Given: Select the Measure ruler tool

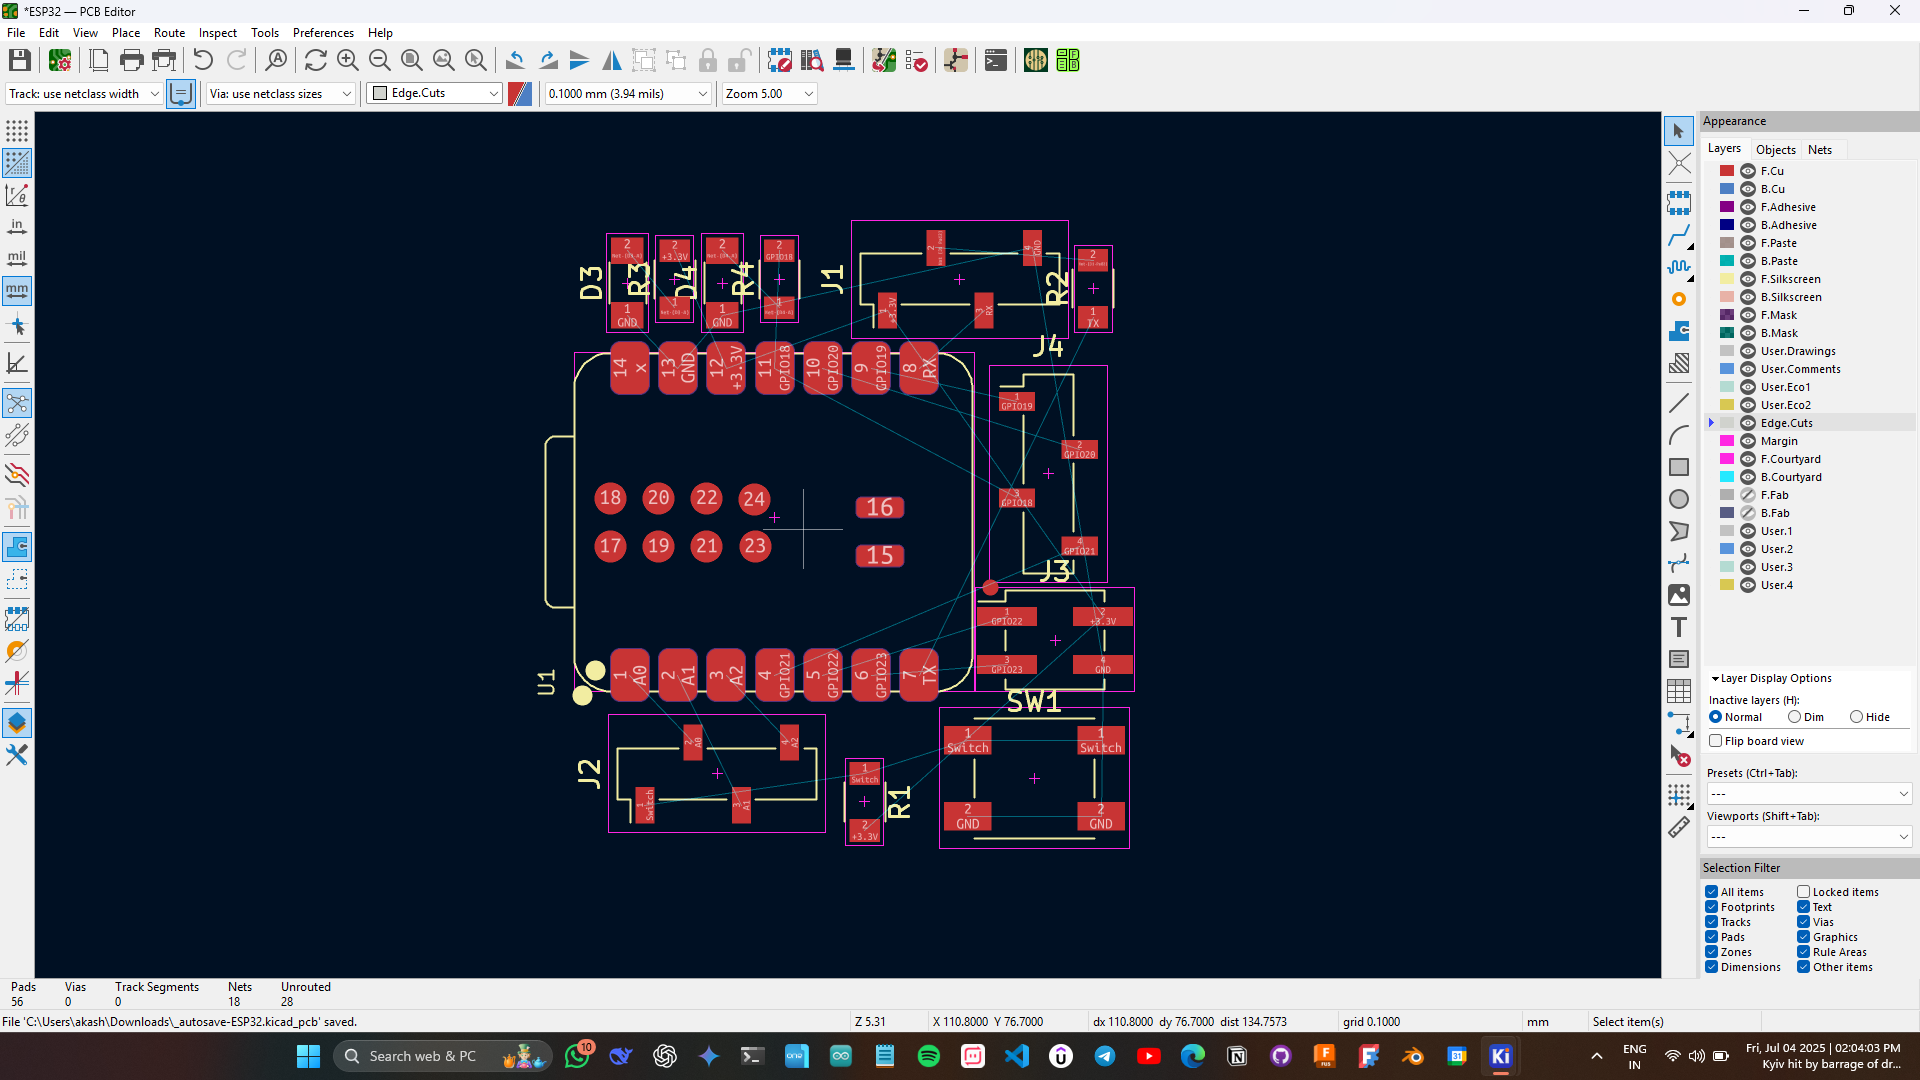Looking at the screenshot, I should click(x=1679, y=827).
